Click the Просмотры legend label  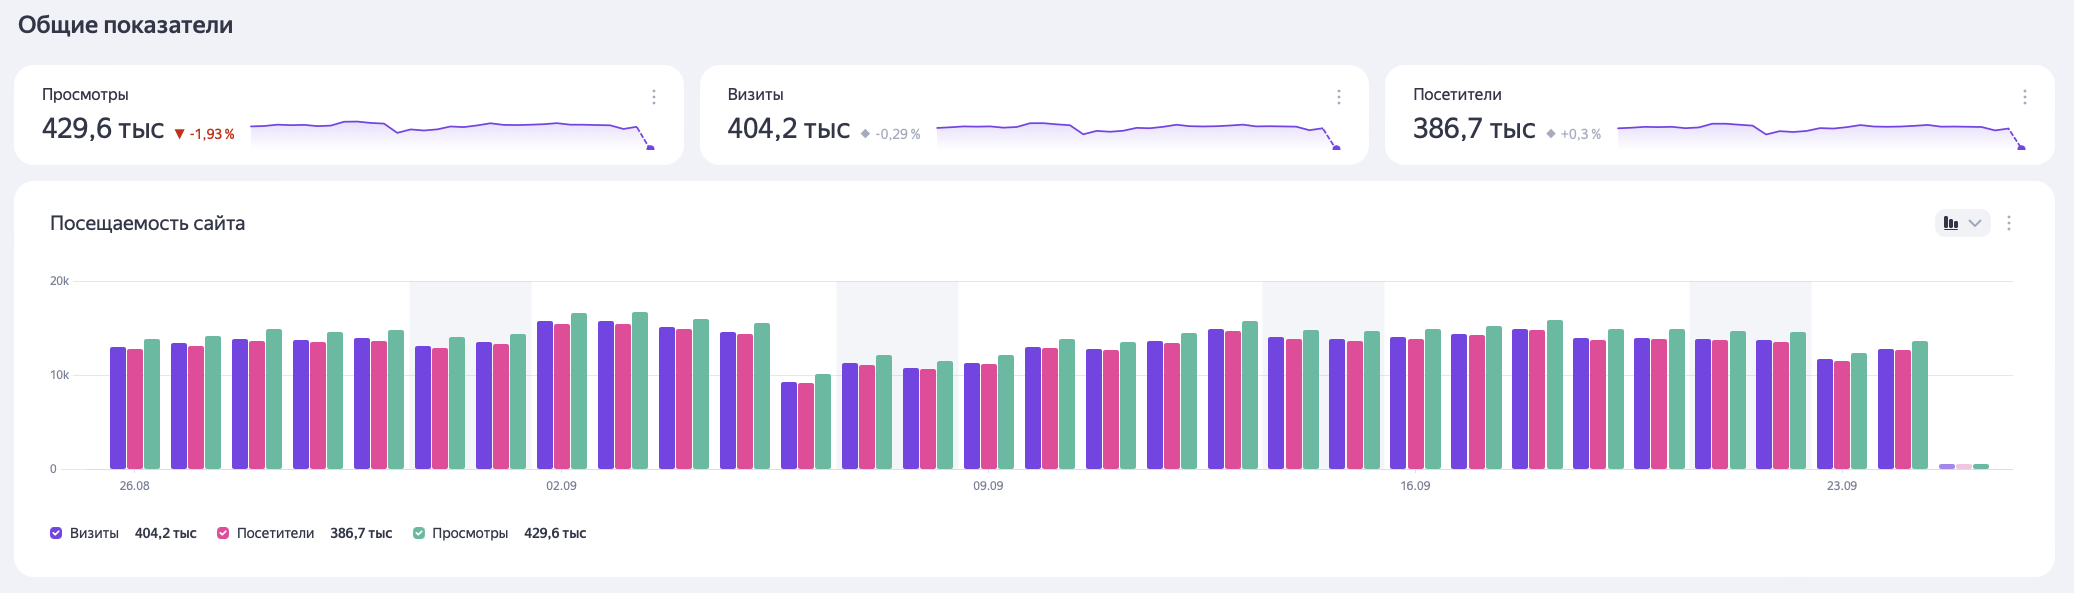(470, 533)
